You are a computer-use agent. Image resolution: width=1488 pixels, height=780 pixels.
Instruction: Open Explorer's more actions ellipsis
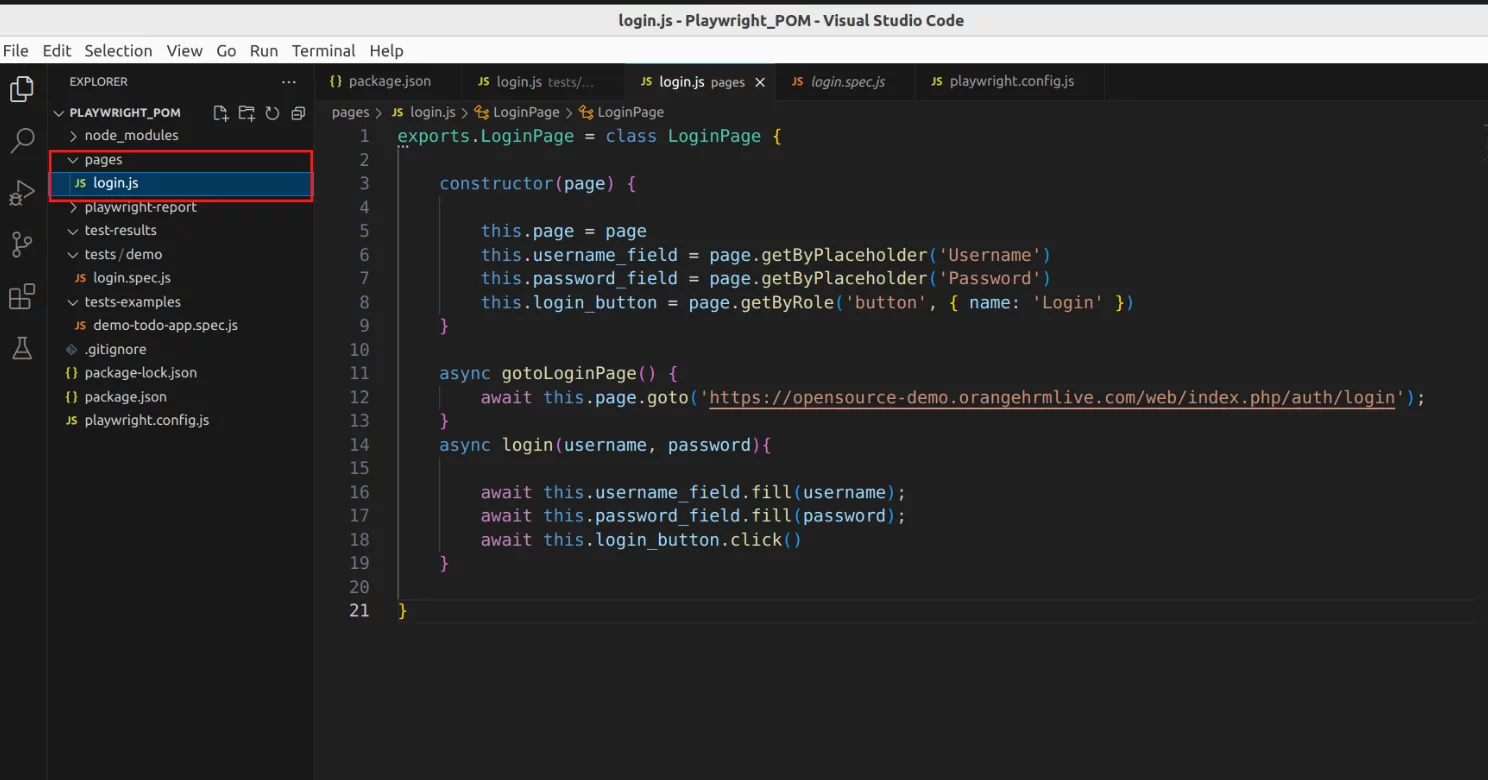289,82
